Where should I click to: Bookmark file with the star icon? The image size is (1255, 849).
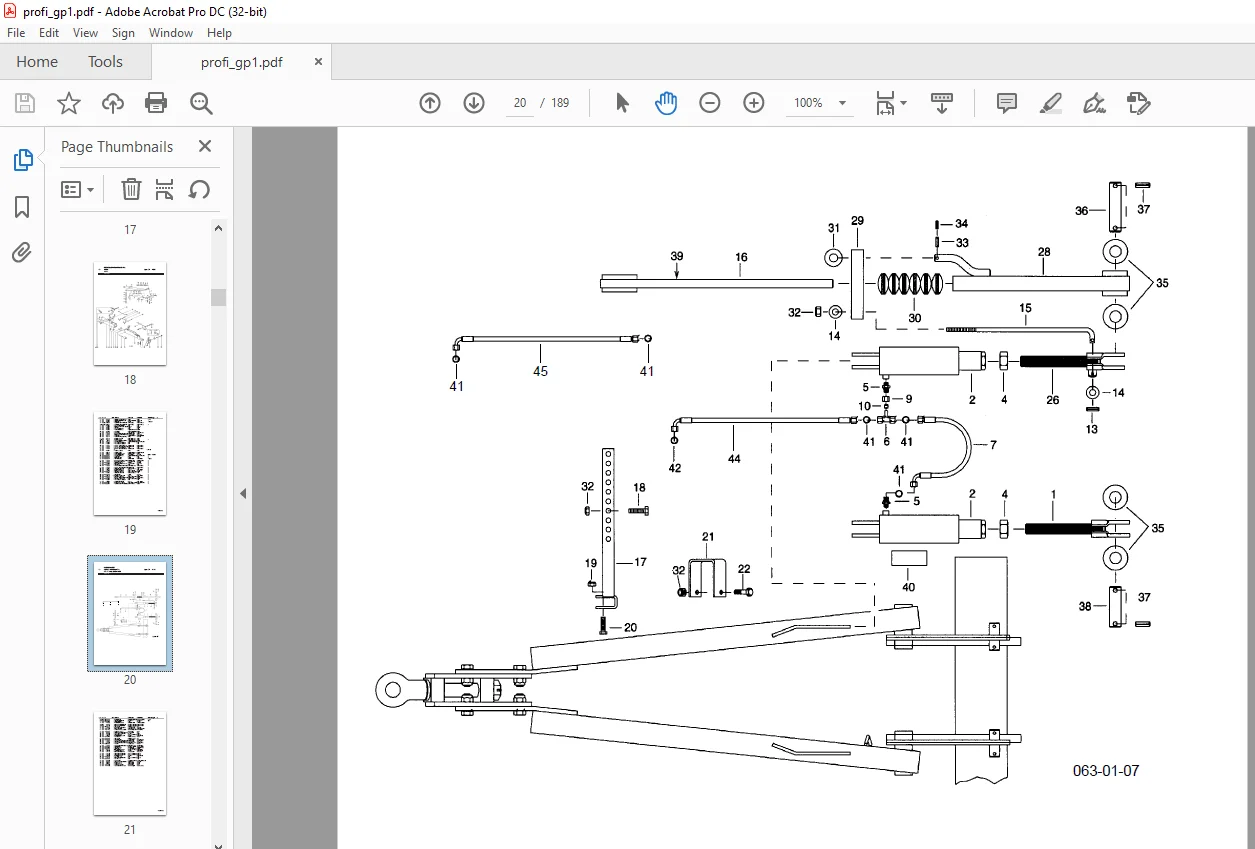tap(68, 103)
